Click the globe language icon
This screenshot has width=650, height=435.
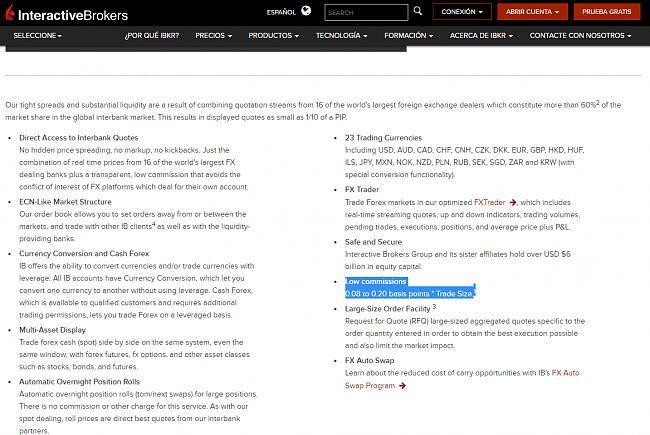[x=306, y=11]
